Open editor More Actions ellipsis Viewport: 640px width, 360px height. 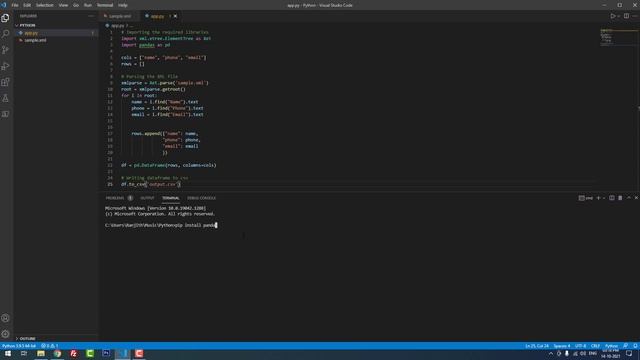[635, 16]
